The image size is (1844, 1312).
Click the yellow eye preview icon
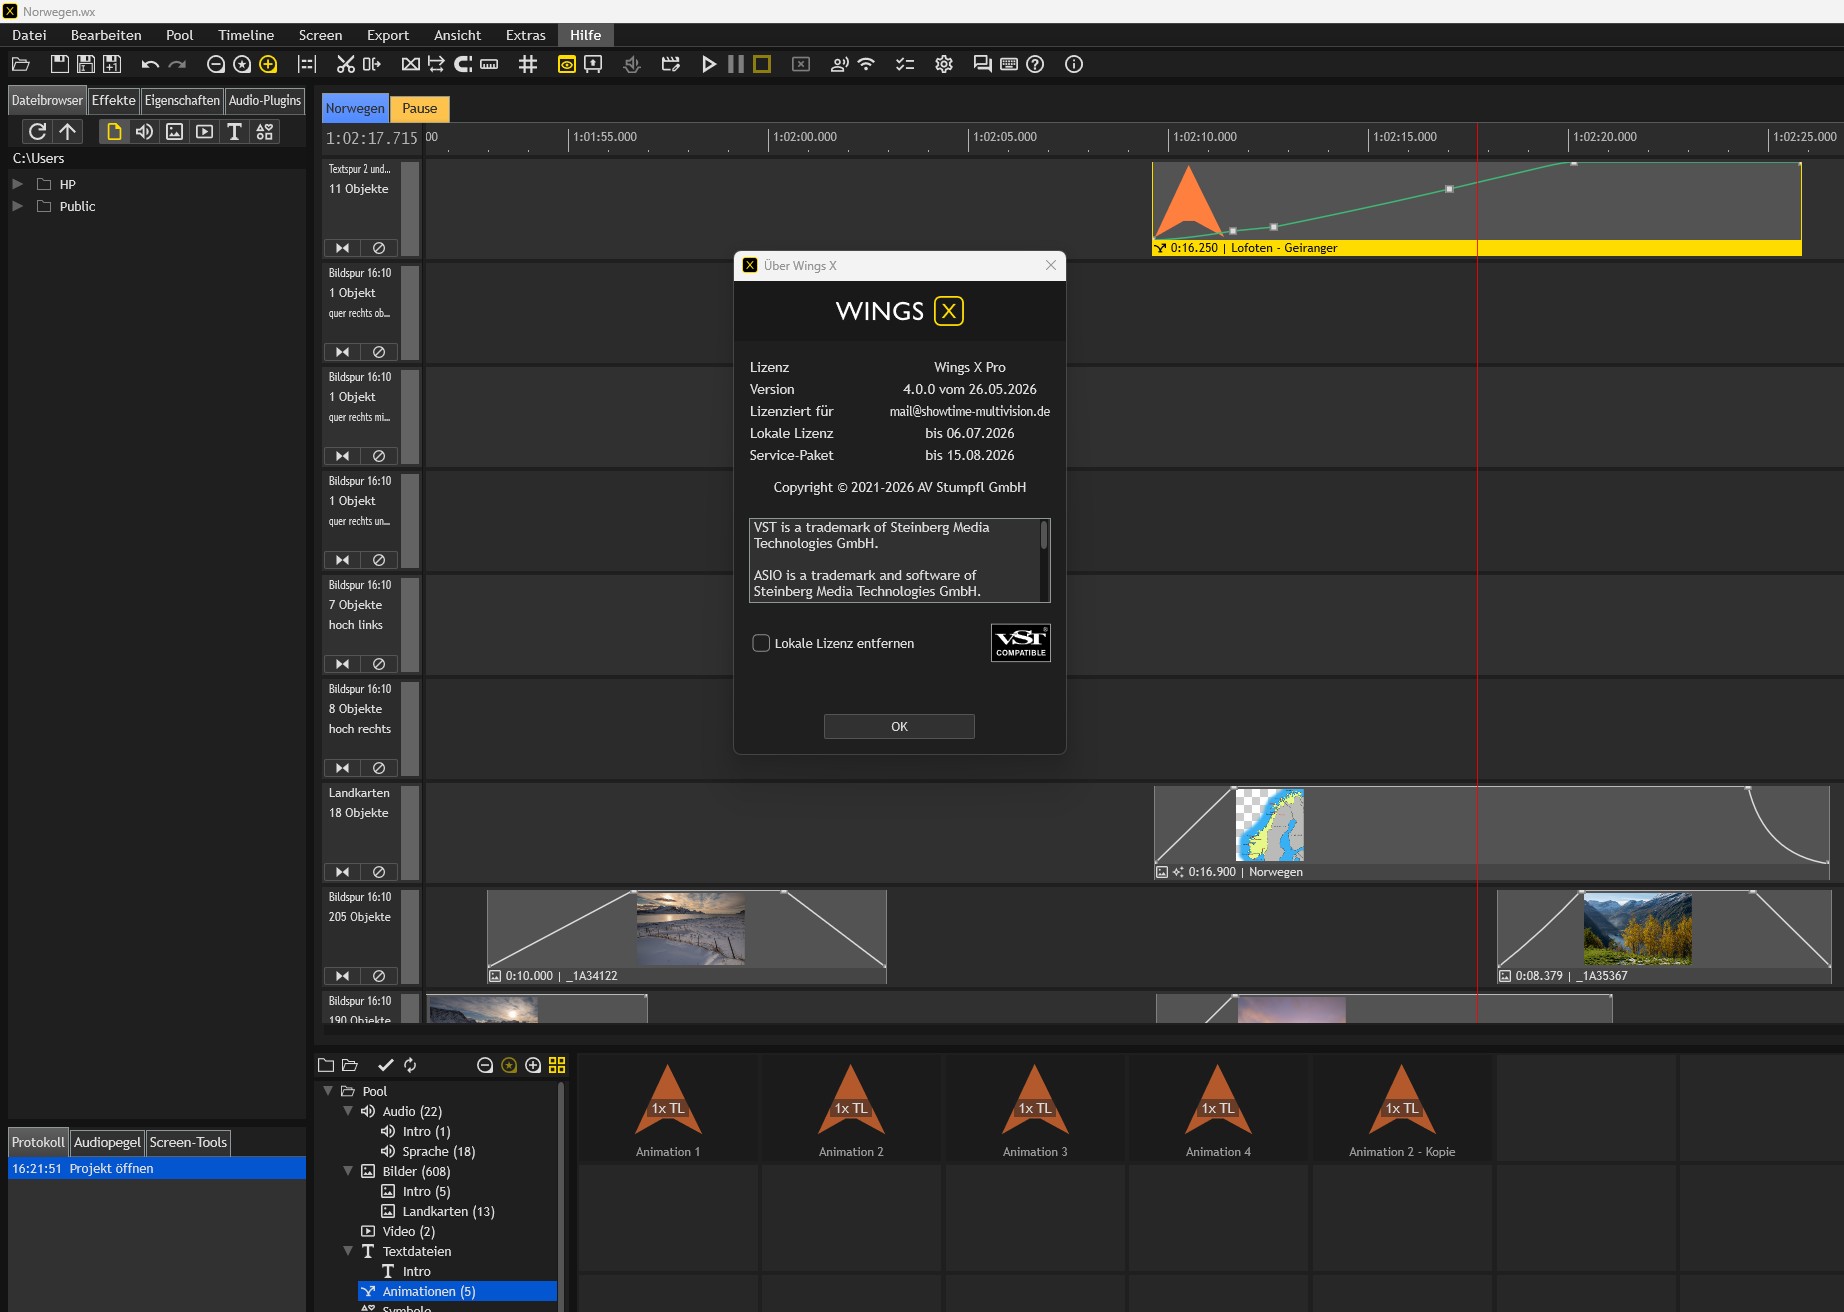coord(566,64)
